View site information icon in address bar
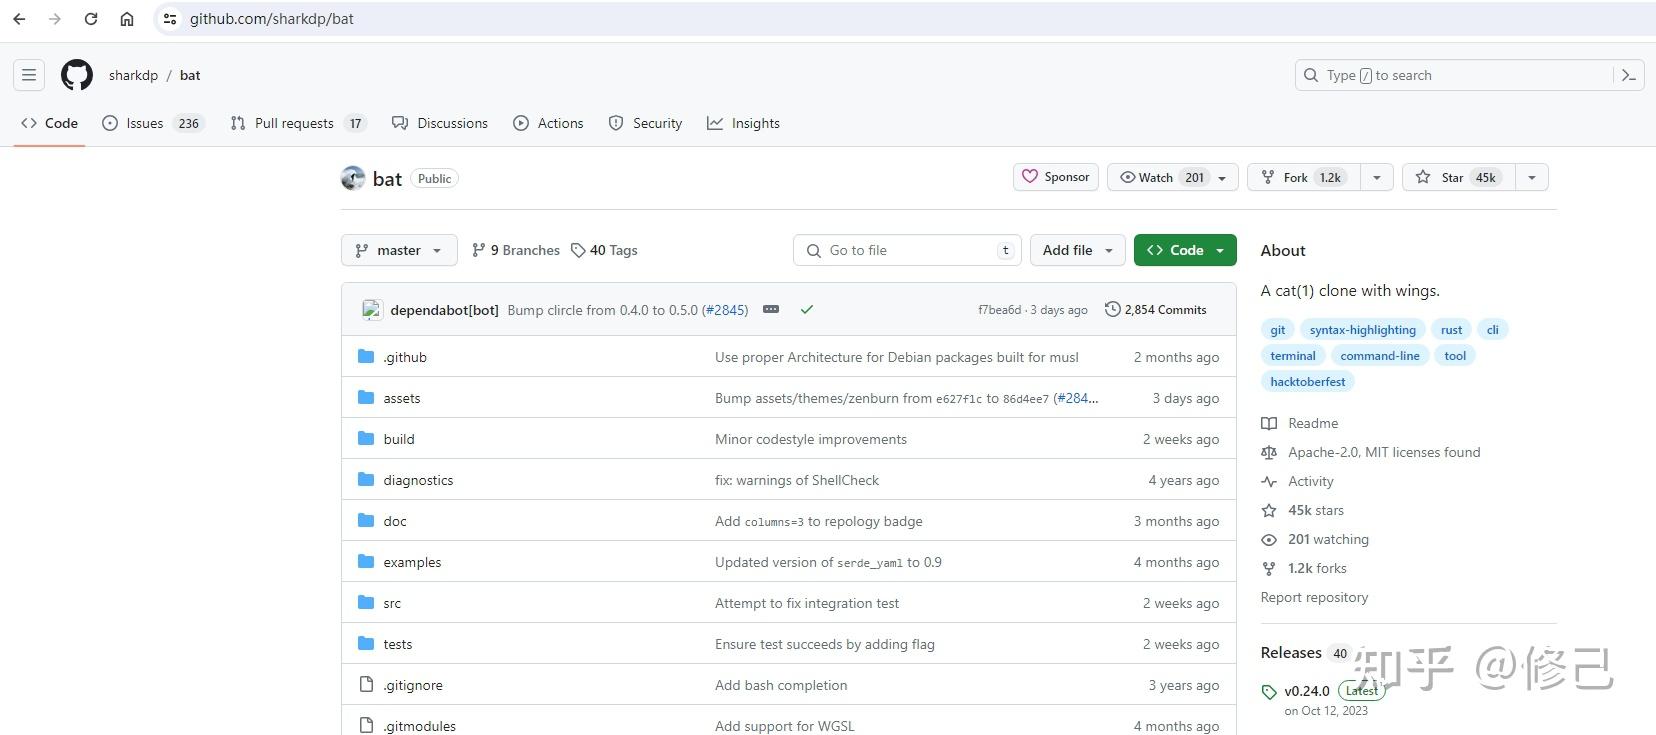The width and height of the screenshot is (1656, 735). (x=170, y=19)
